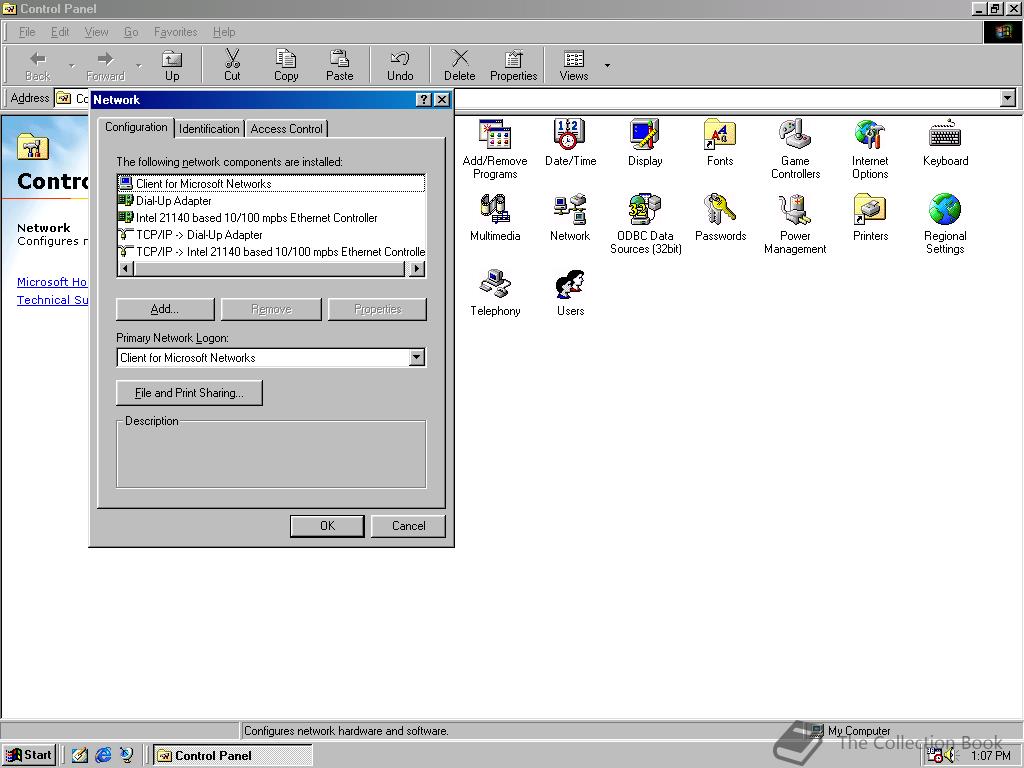Expand the Address bar dropdown arrow

(1008, 99)
